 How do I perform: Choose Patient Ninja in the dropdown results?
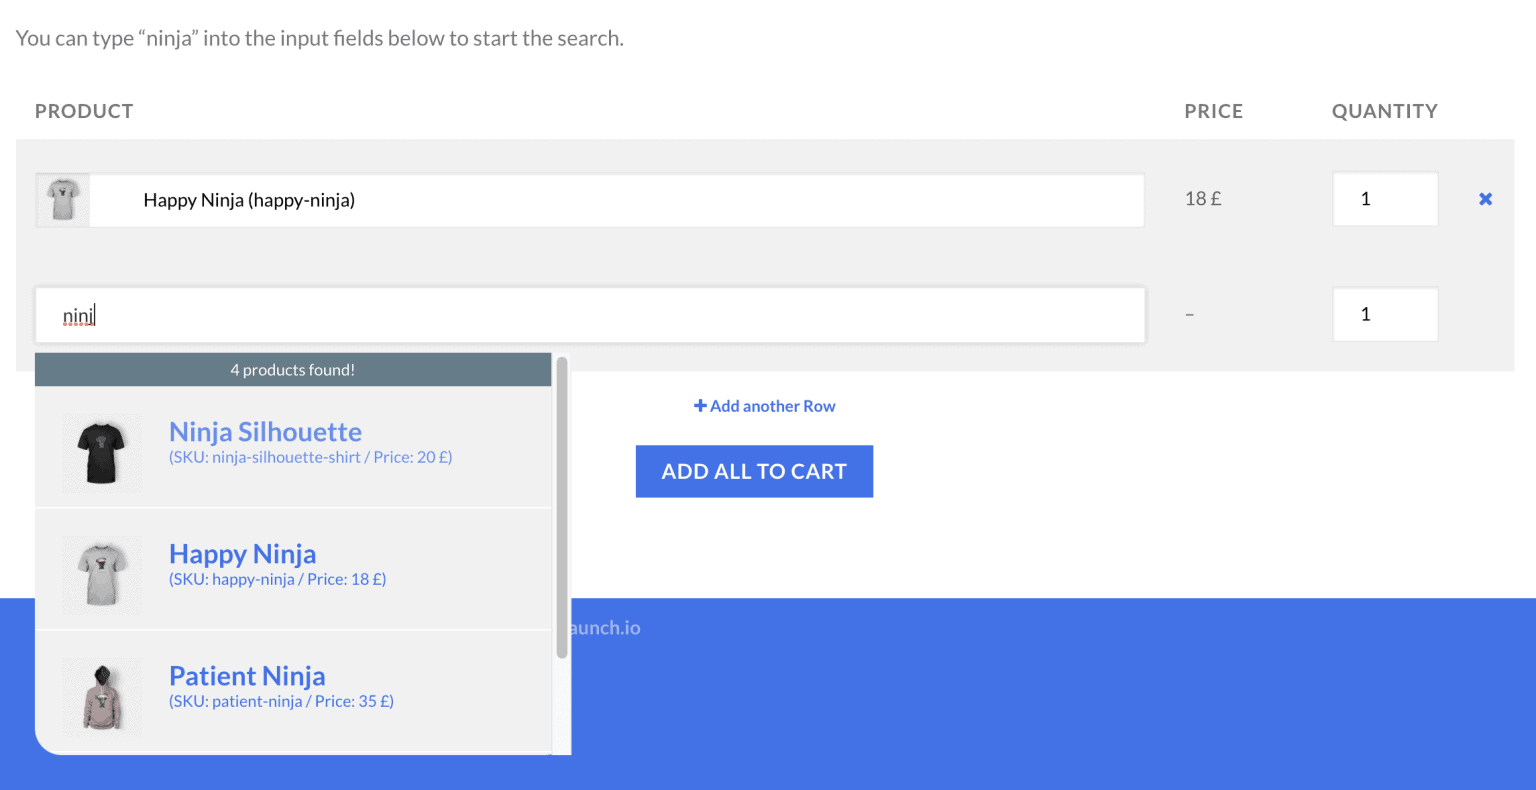coord(247,676)
